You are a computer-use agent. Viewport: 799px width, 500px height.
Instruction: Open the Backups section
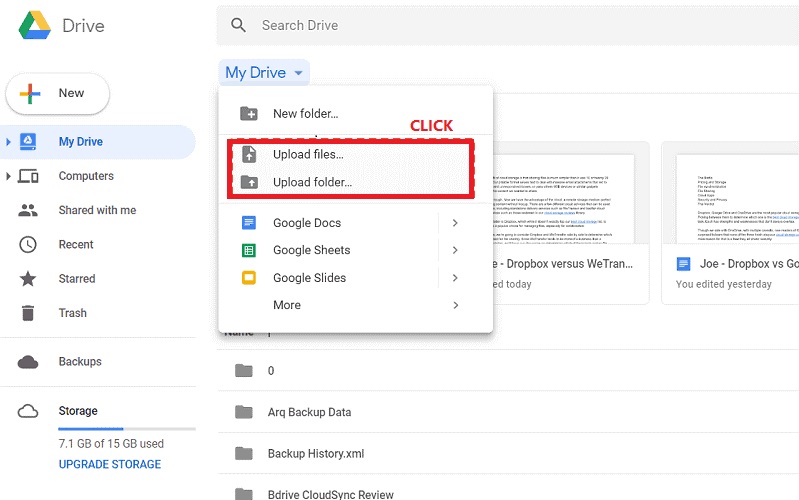pyautogui.click(x=80, y=361)
